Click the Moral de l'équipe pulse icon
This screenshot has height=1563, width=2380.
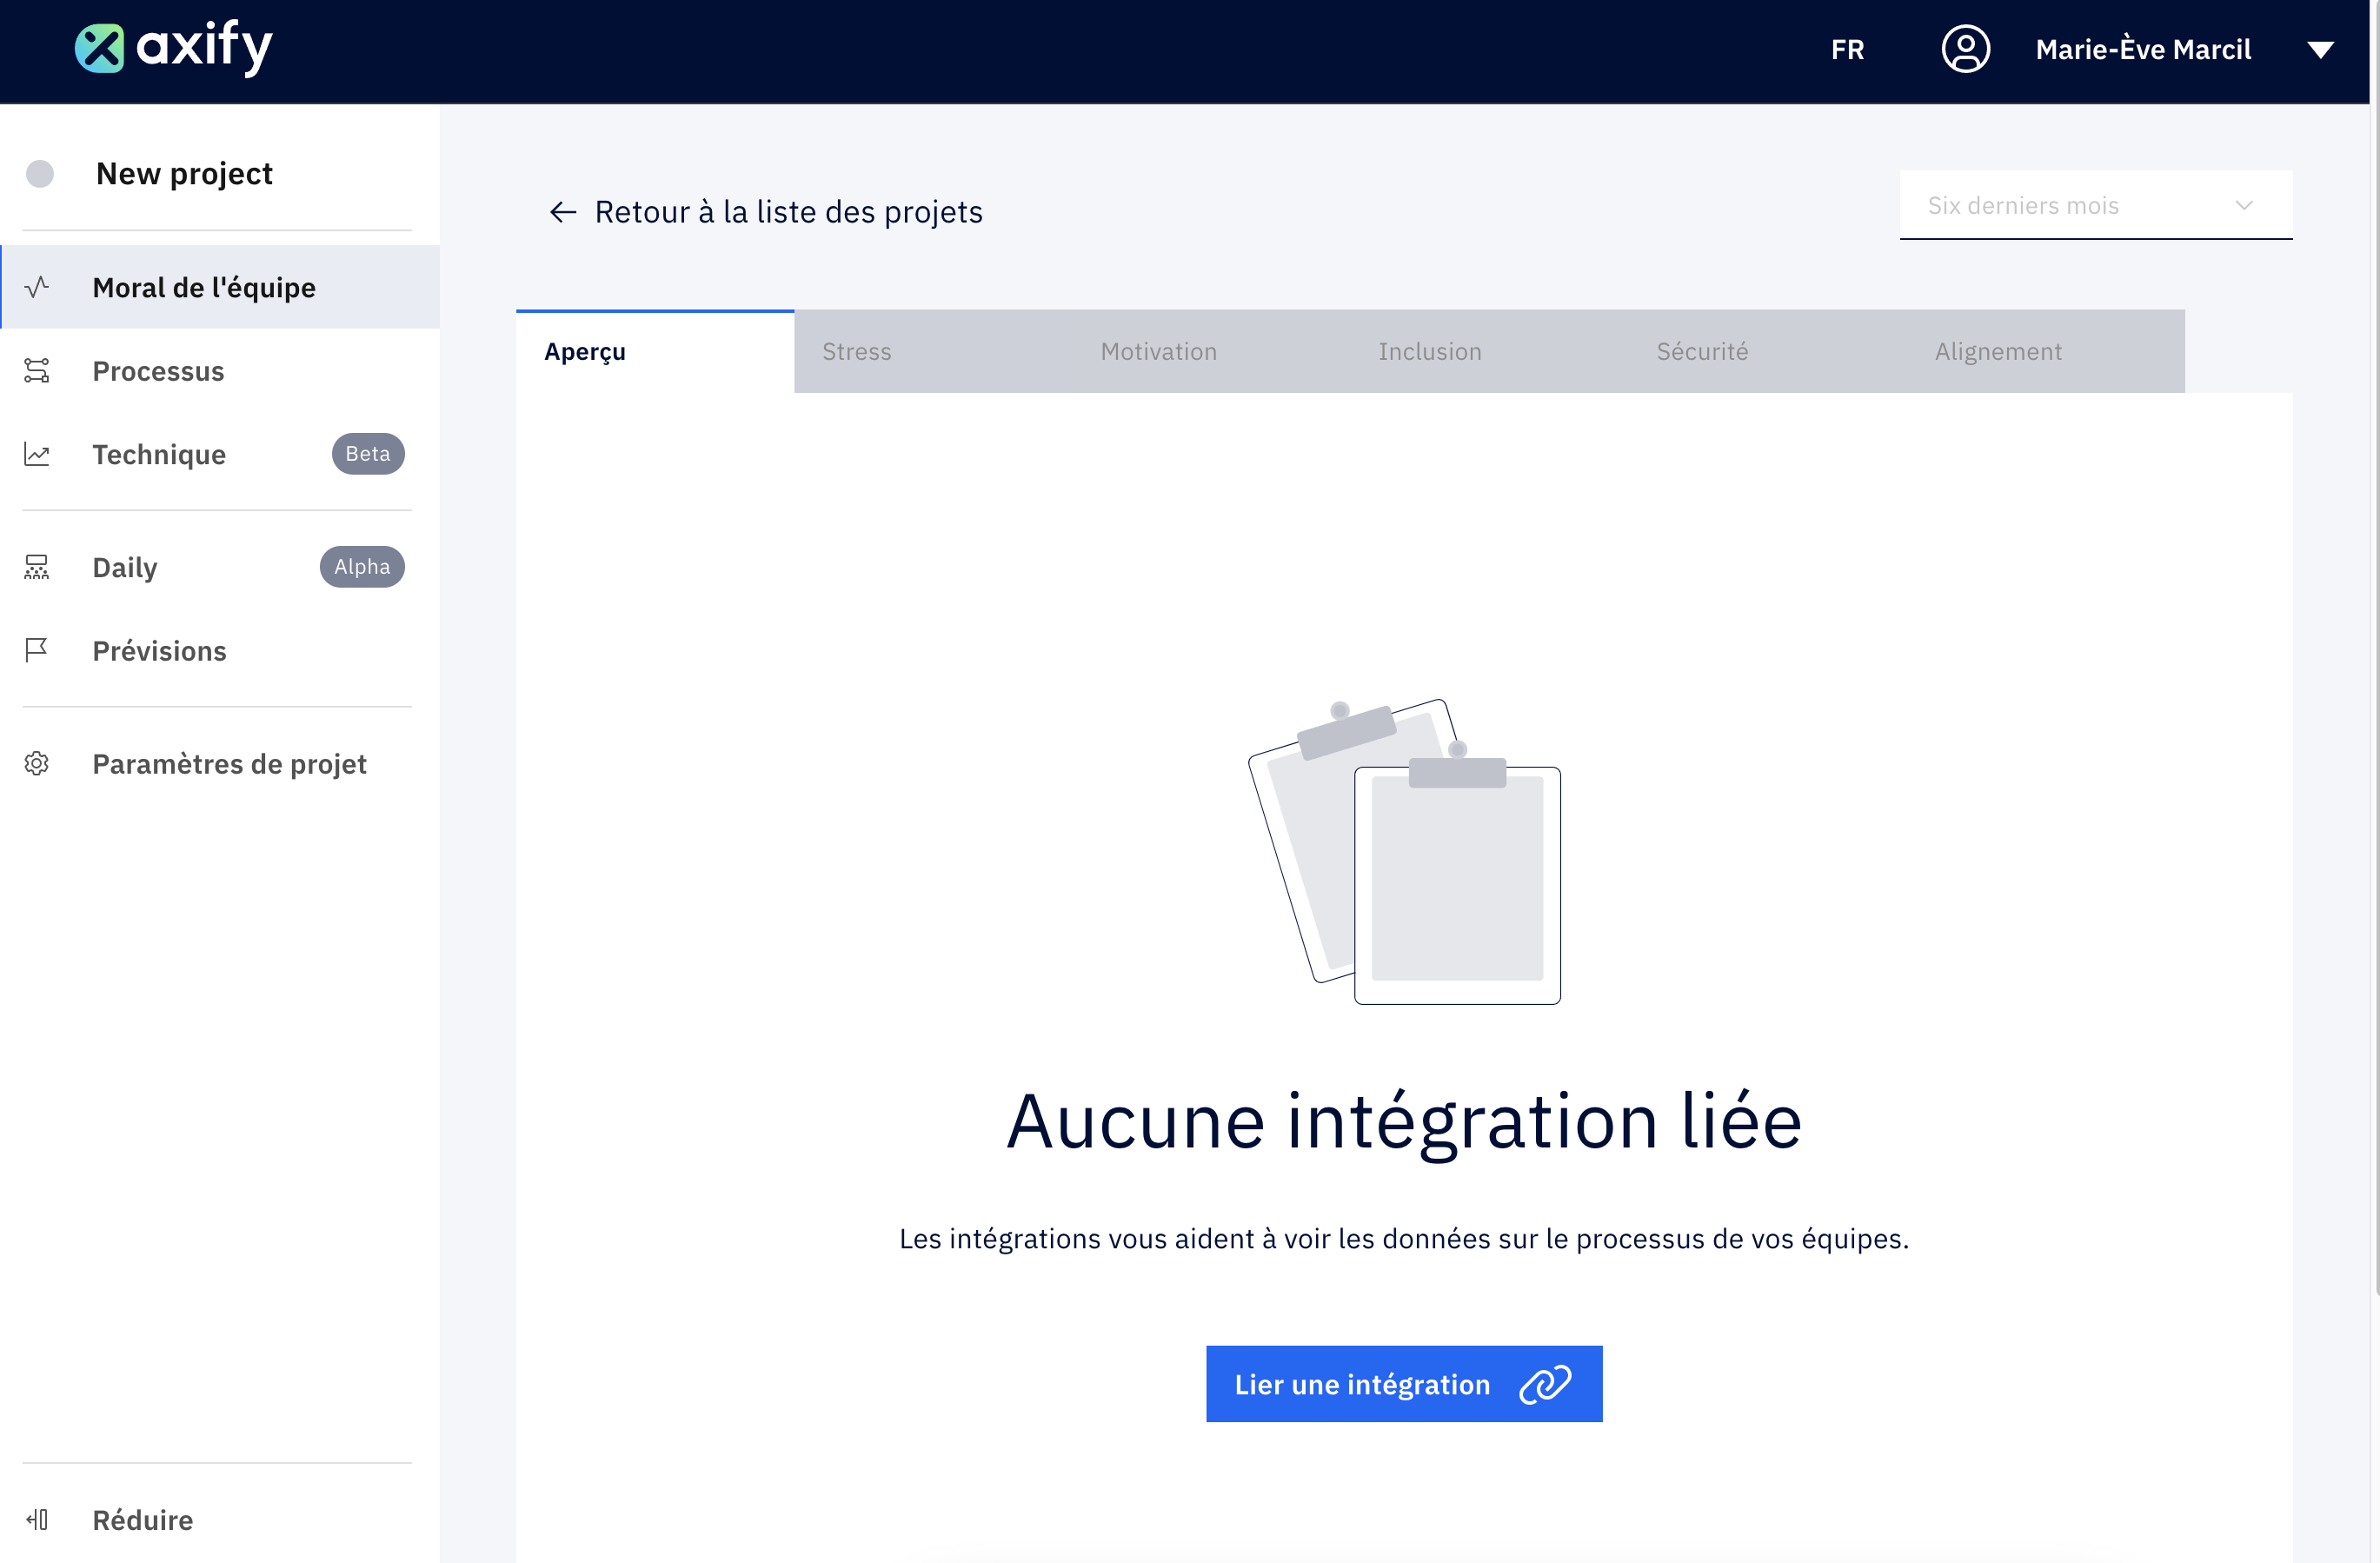point(37,288)
